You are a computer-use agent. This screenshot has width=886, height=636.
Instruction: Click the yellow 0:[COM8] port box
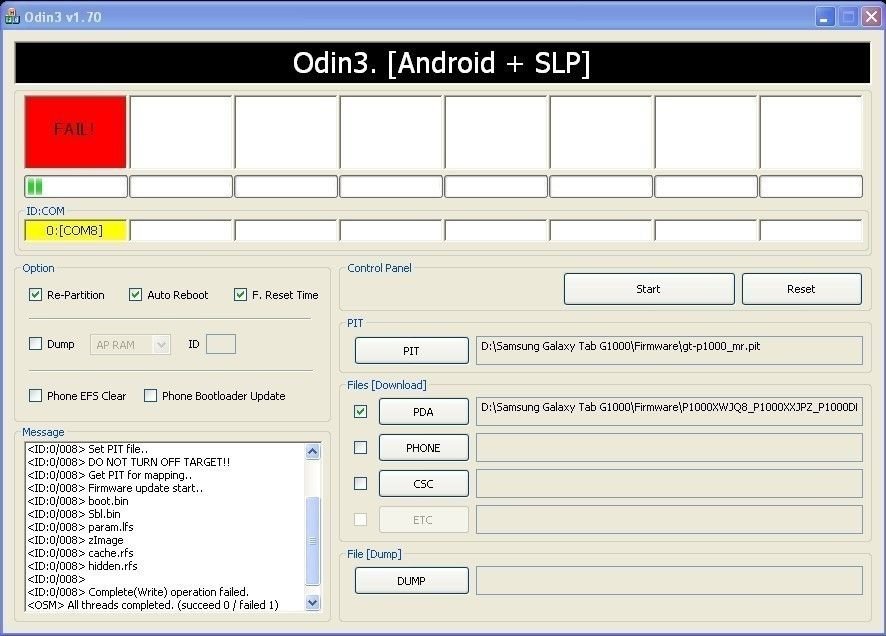[75, 230]
